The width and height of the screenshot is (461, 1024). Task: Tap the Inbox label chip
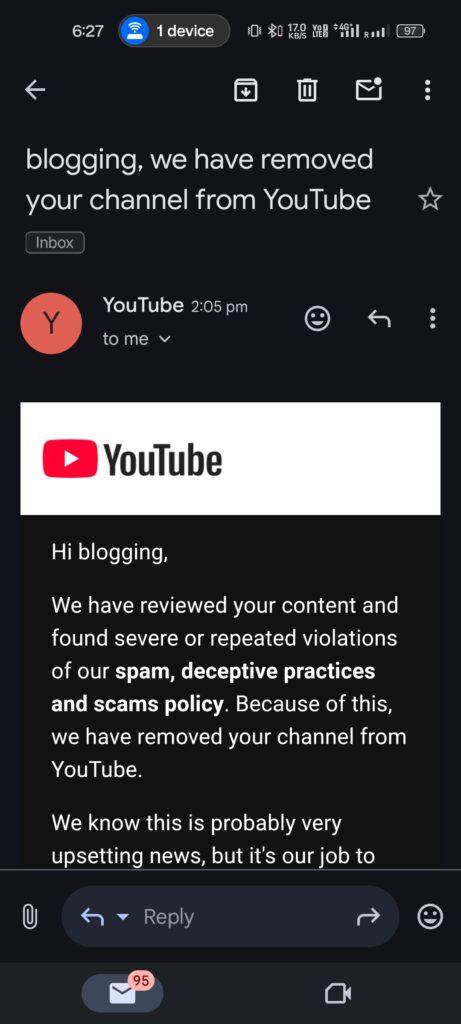[x=55, y=243]
